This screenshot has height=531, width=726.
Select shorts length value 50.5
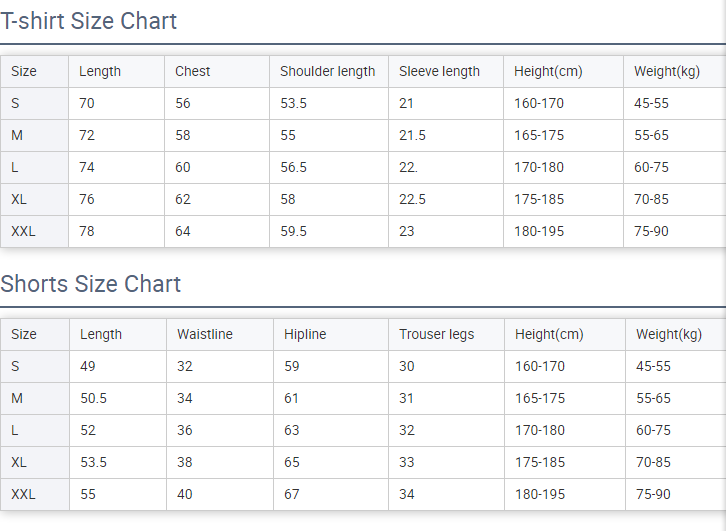(x=93, y=398)
